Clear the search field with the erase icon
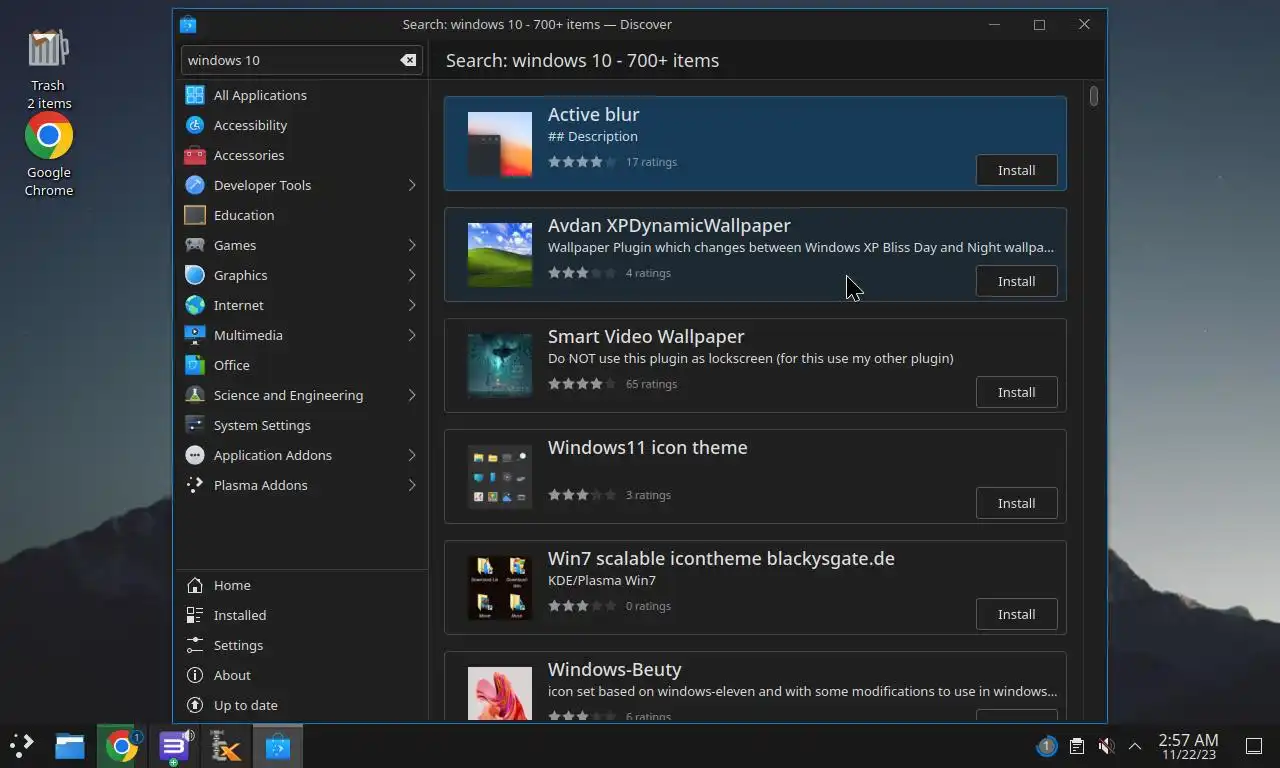1280x768 pixels. coord(408,60)
